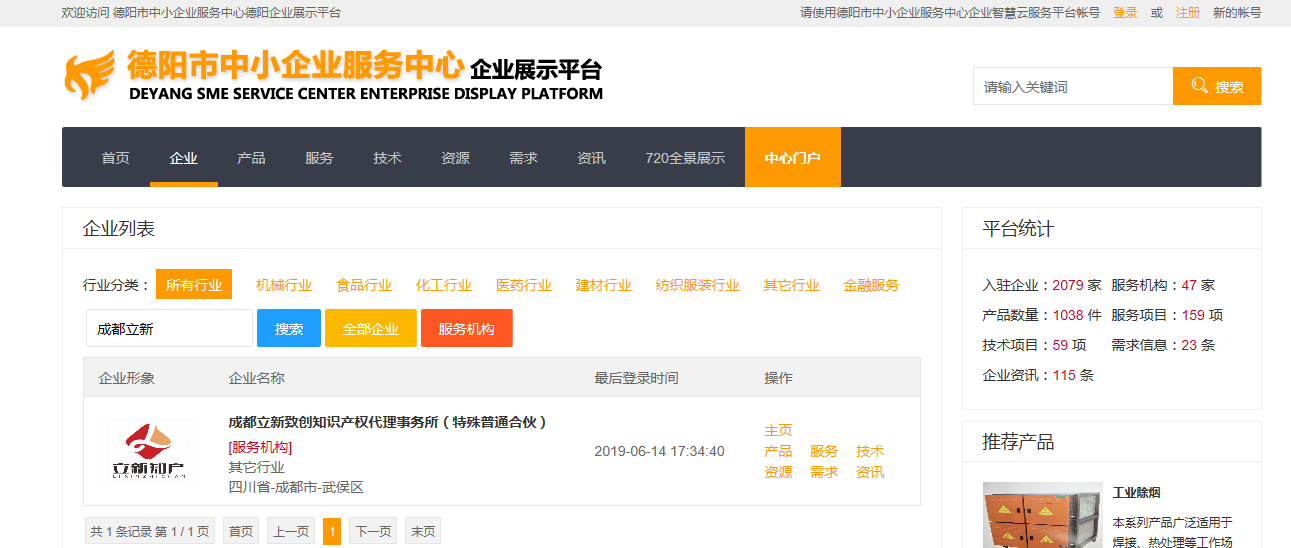Show all companies with 全部企业 button
The height and width of the screenshot is (548, 1291).
click(370, 328)
